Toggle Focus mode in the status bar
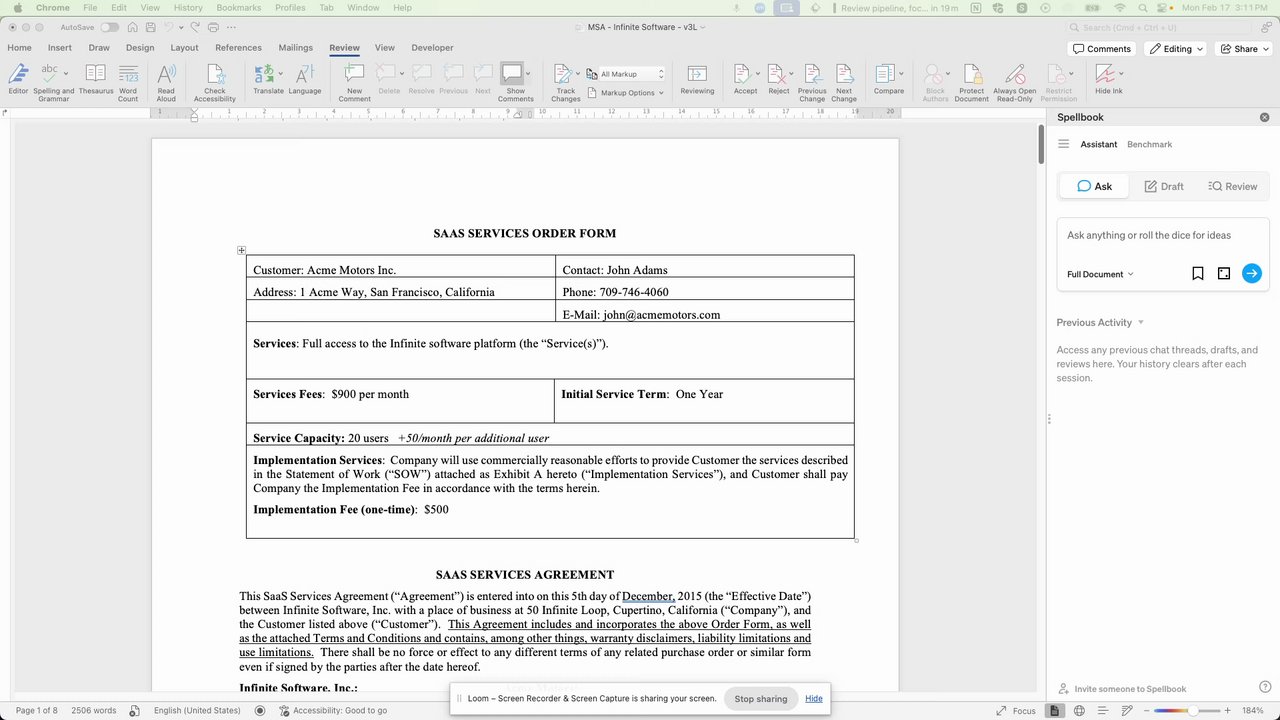Screen dimensions: 1280x720 coord(1015,710)
